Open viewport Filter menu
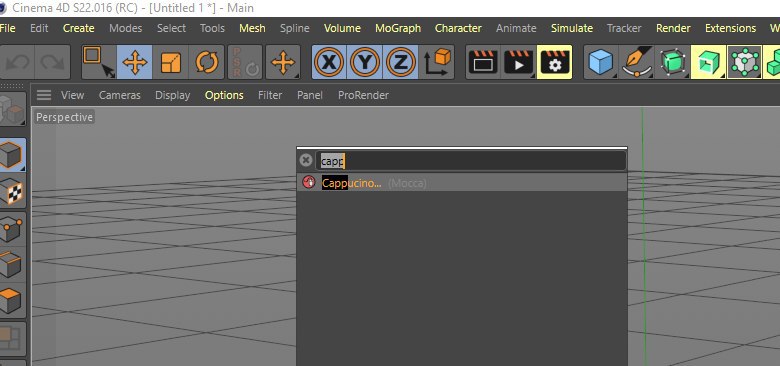 [x=270, y=95]
